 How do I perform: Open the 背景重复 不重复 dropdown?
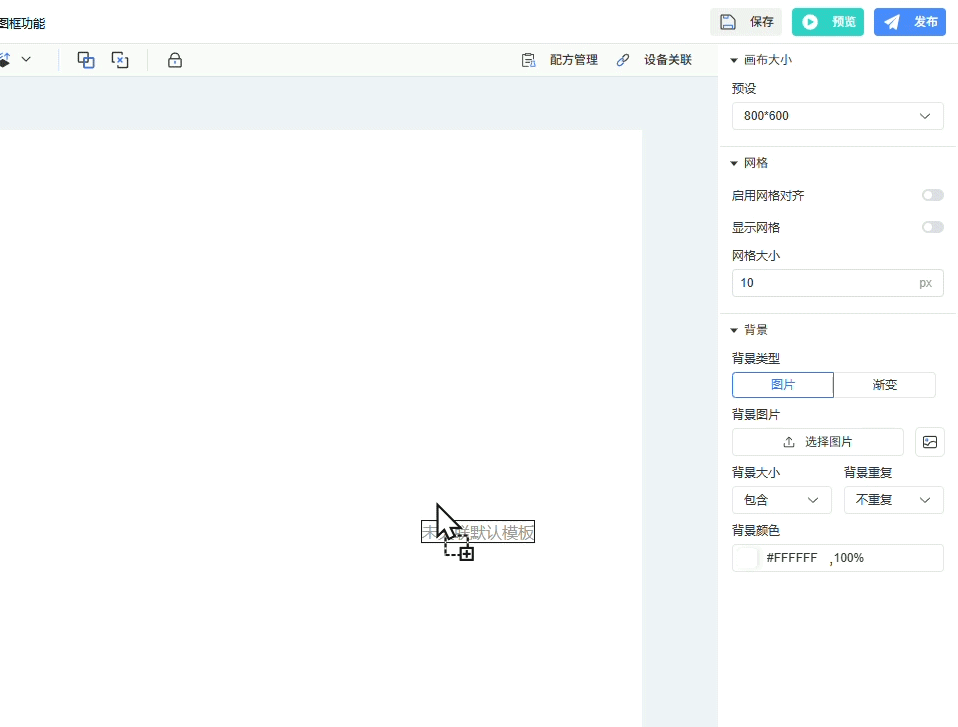(x=893, y=500)
